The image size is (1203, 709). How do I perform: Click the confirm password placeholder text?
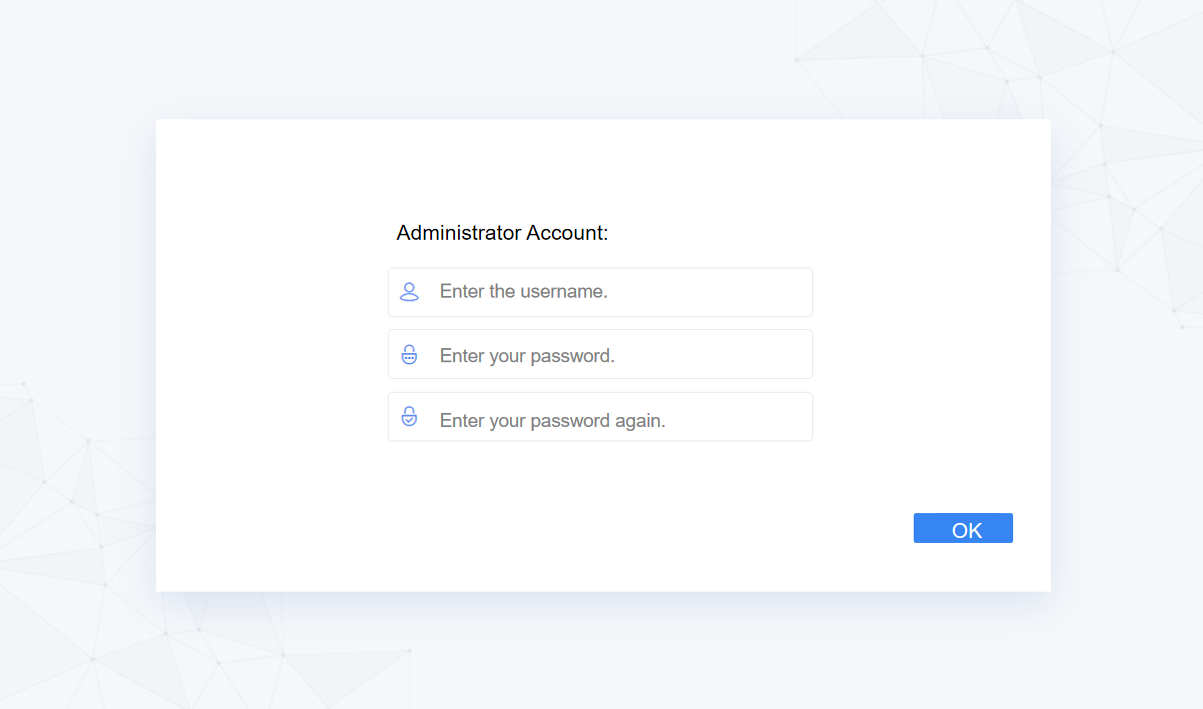point(552,420)
